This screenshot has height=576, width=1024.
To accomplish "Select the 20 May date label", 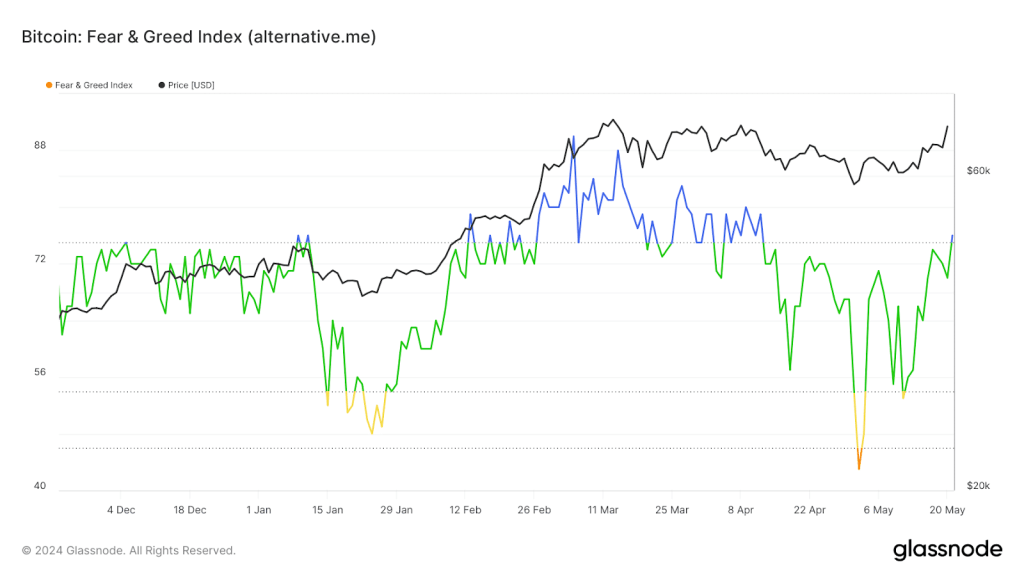I will pos(948,509).
